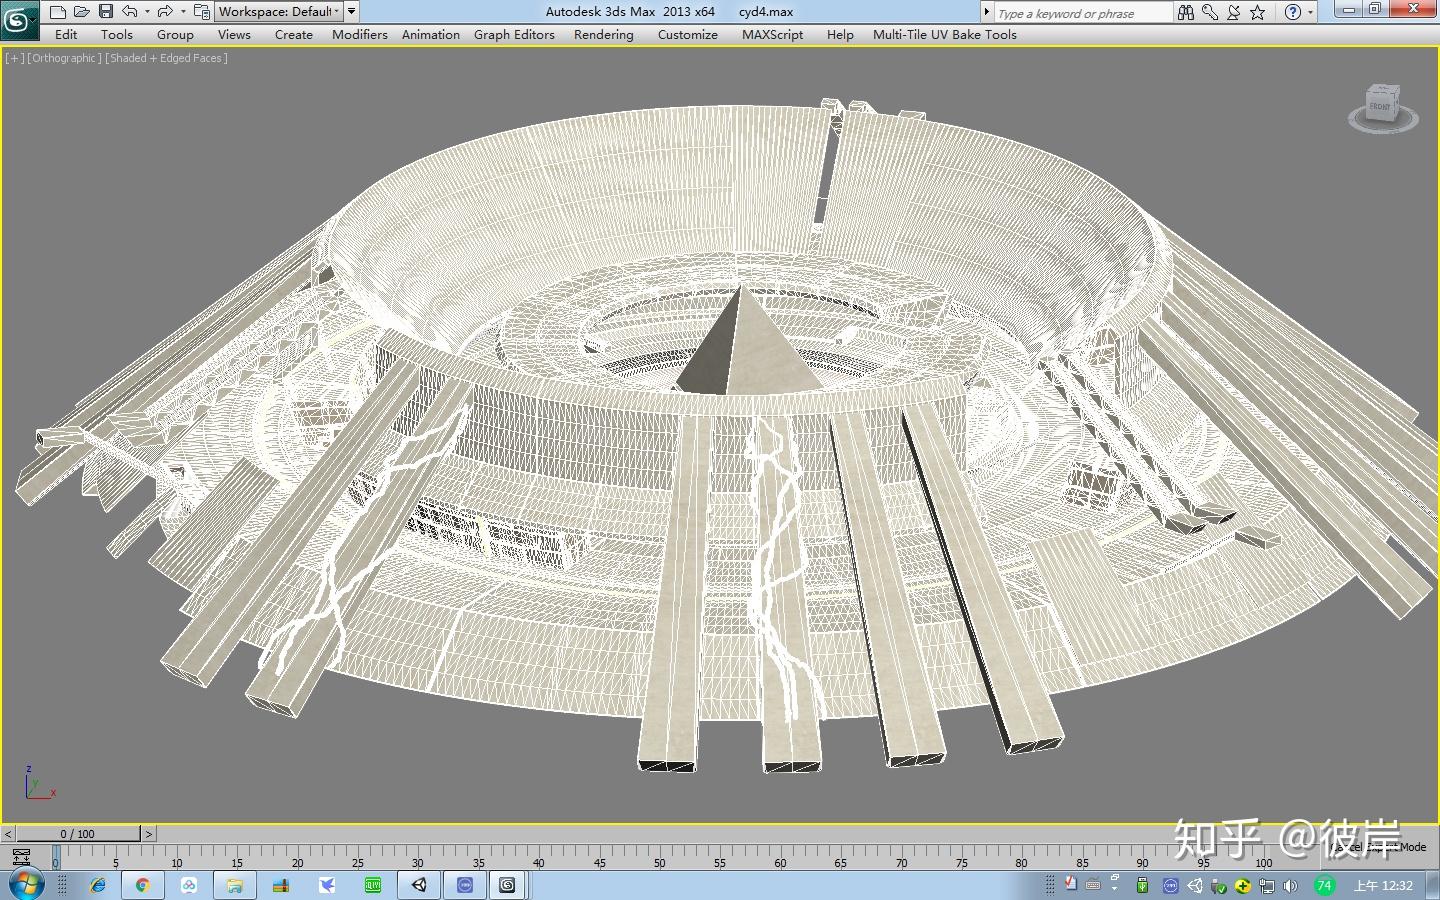
Task: Open Subscription Center key icon
Action: tap(1210, 12)
